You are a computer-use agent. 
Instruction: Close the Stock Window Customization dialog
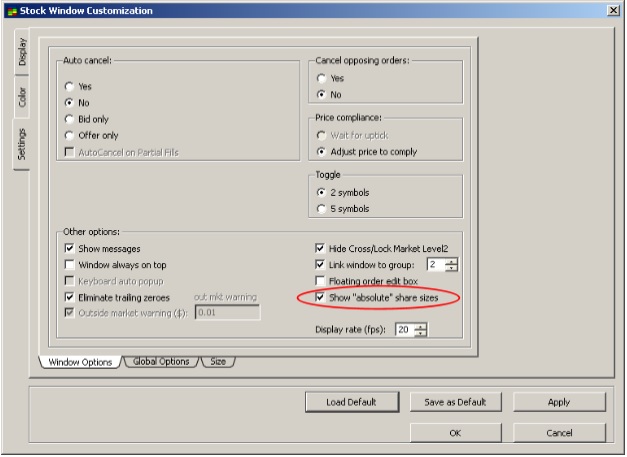point(612,10)
